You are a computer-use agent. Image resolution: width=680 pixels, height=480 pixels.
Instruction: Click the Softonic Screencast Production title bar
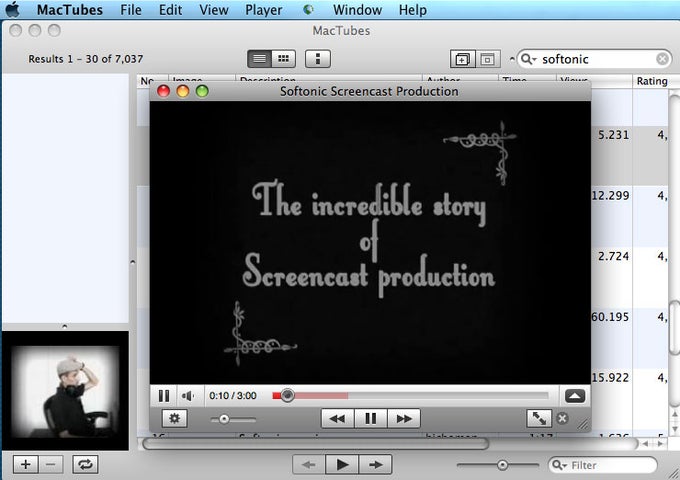(x=369, y=91)
